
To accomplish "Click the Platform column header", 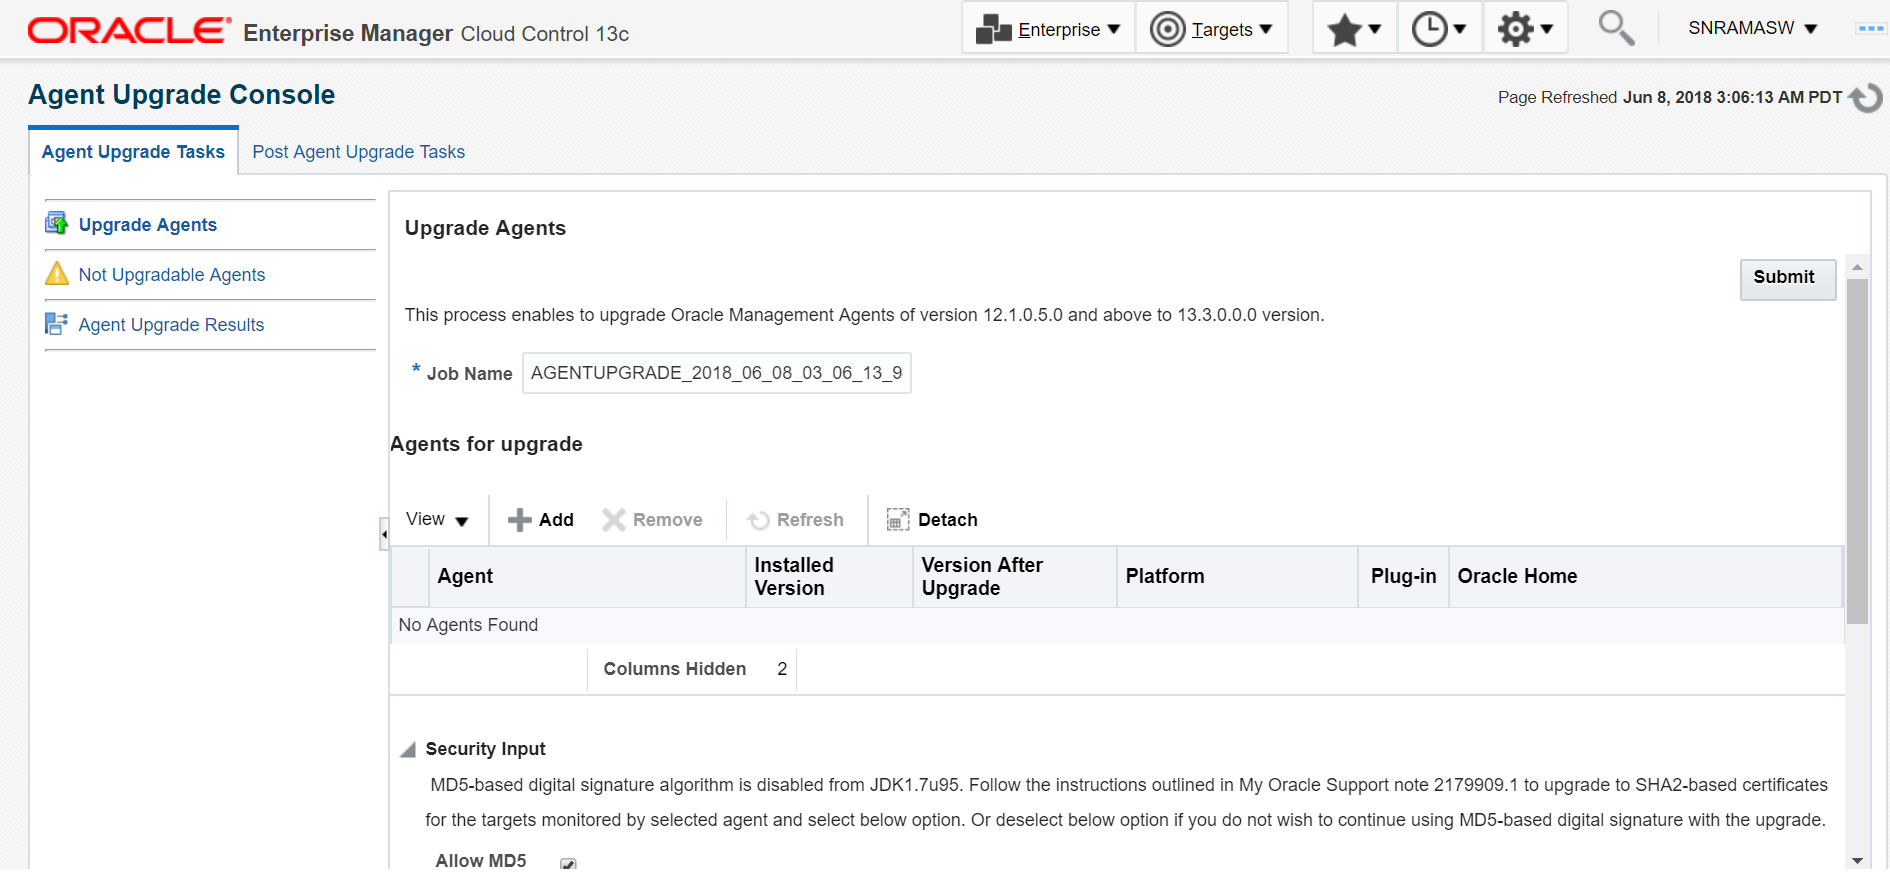I will 1237,577.
